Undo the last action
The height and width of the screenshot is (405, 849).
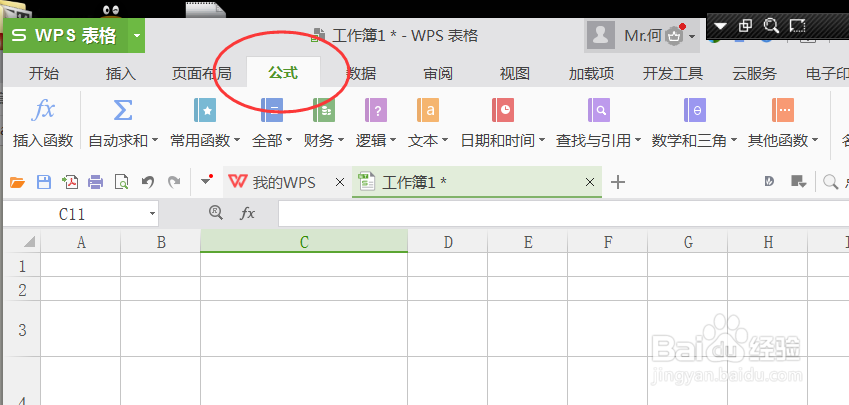point(147,182)
